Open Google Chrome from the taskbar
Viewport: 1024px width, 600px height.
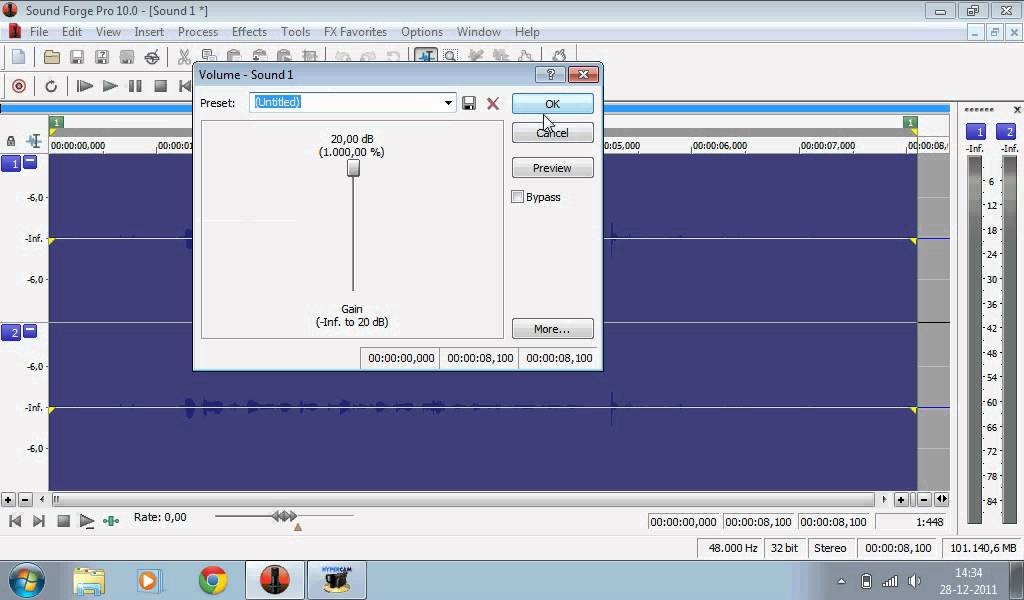point(213,580)
